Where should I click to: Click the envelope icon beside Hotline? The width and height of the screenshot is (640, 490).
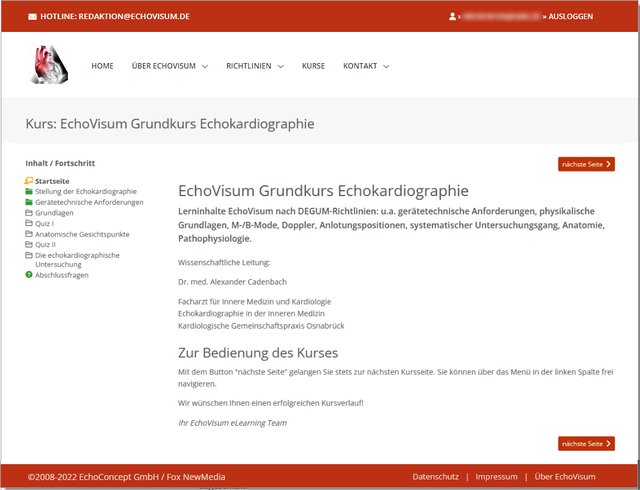pos(32,17)
